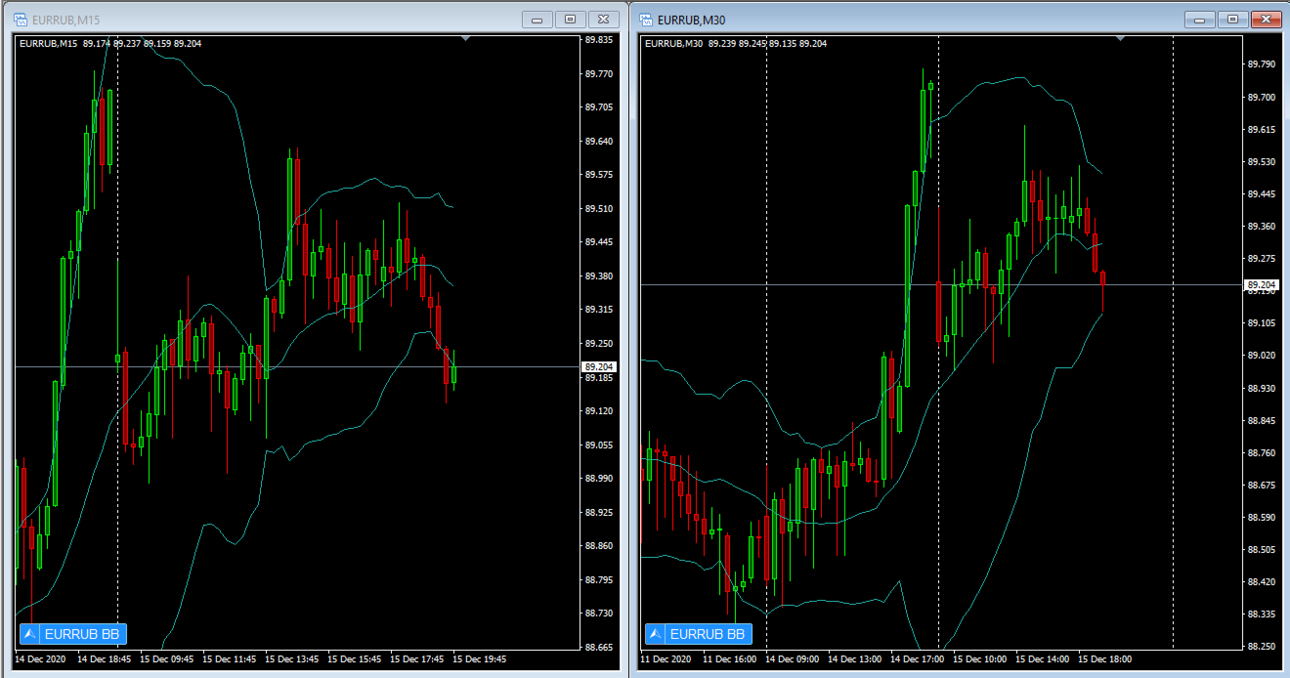Click the 88.505 price label in M30 scale

click(1261, 550)
